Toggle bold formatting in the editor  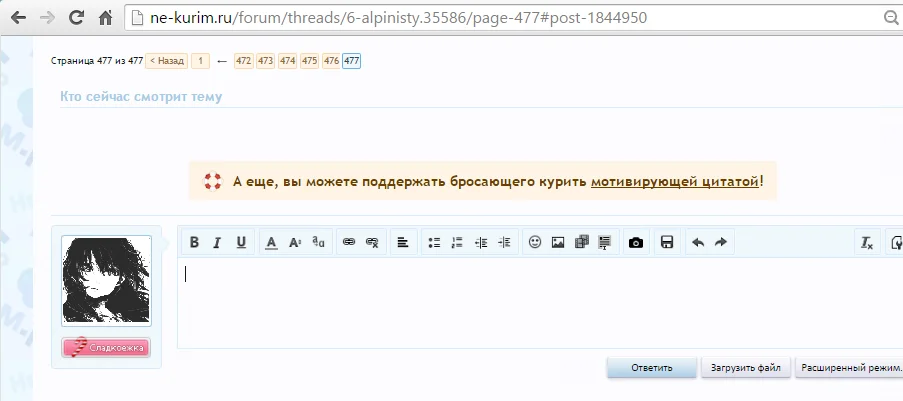[194, 243]
